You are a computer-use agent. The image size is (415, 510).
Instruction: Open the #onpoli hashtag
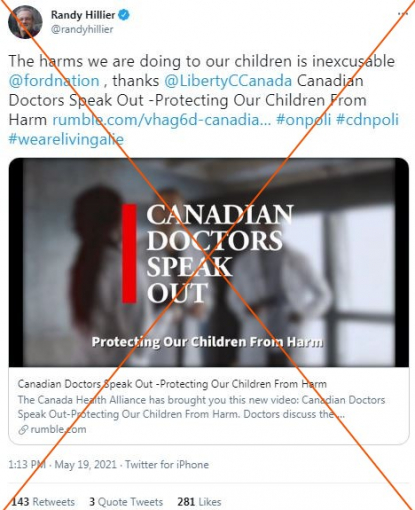pyautogui.click(x=304, y=120)
